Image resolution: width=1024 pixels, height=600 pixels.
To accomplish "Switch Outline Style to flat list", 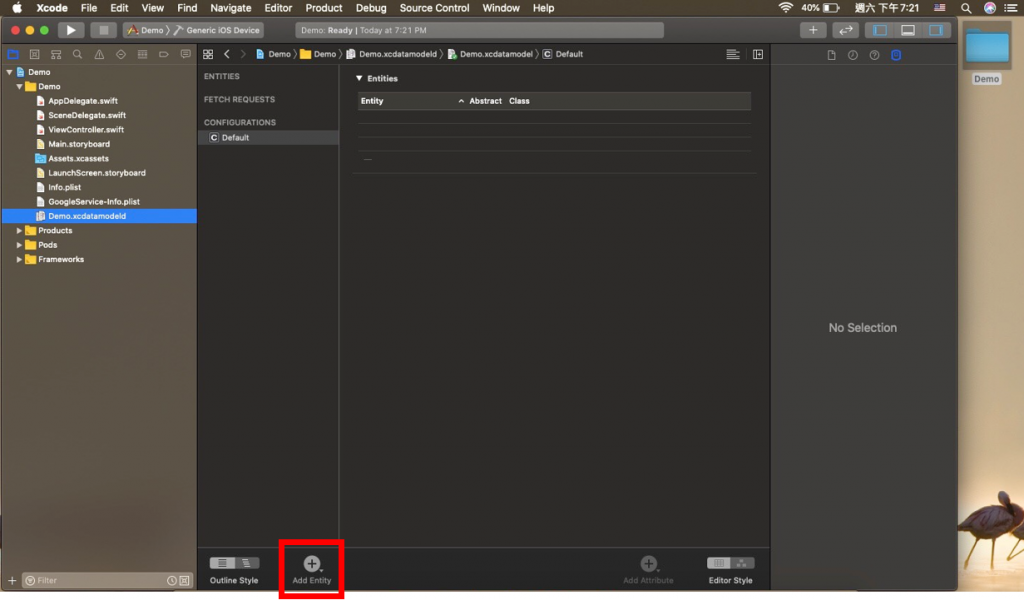I will [x=222, y=563].
